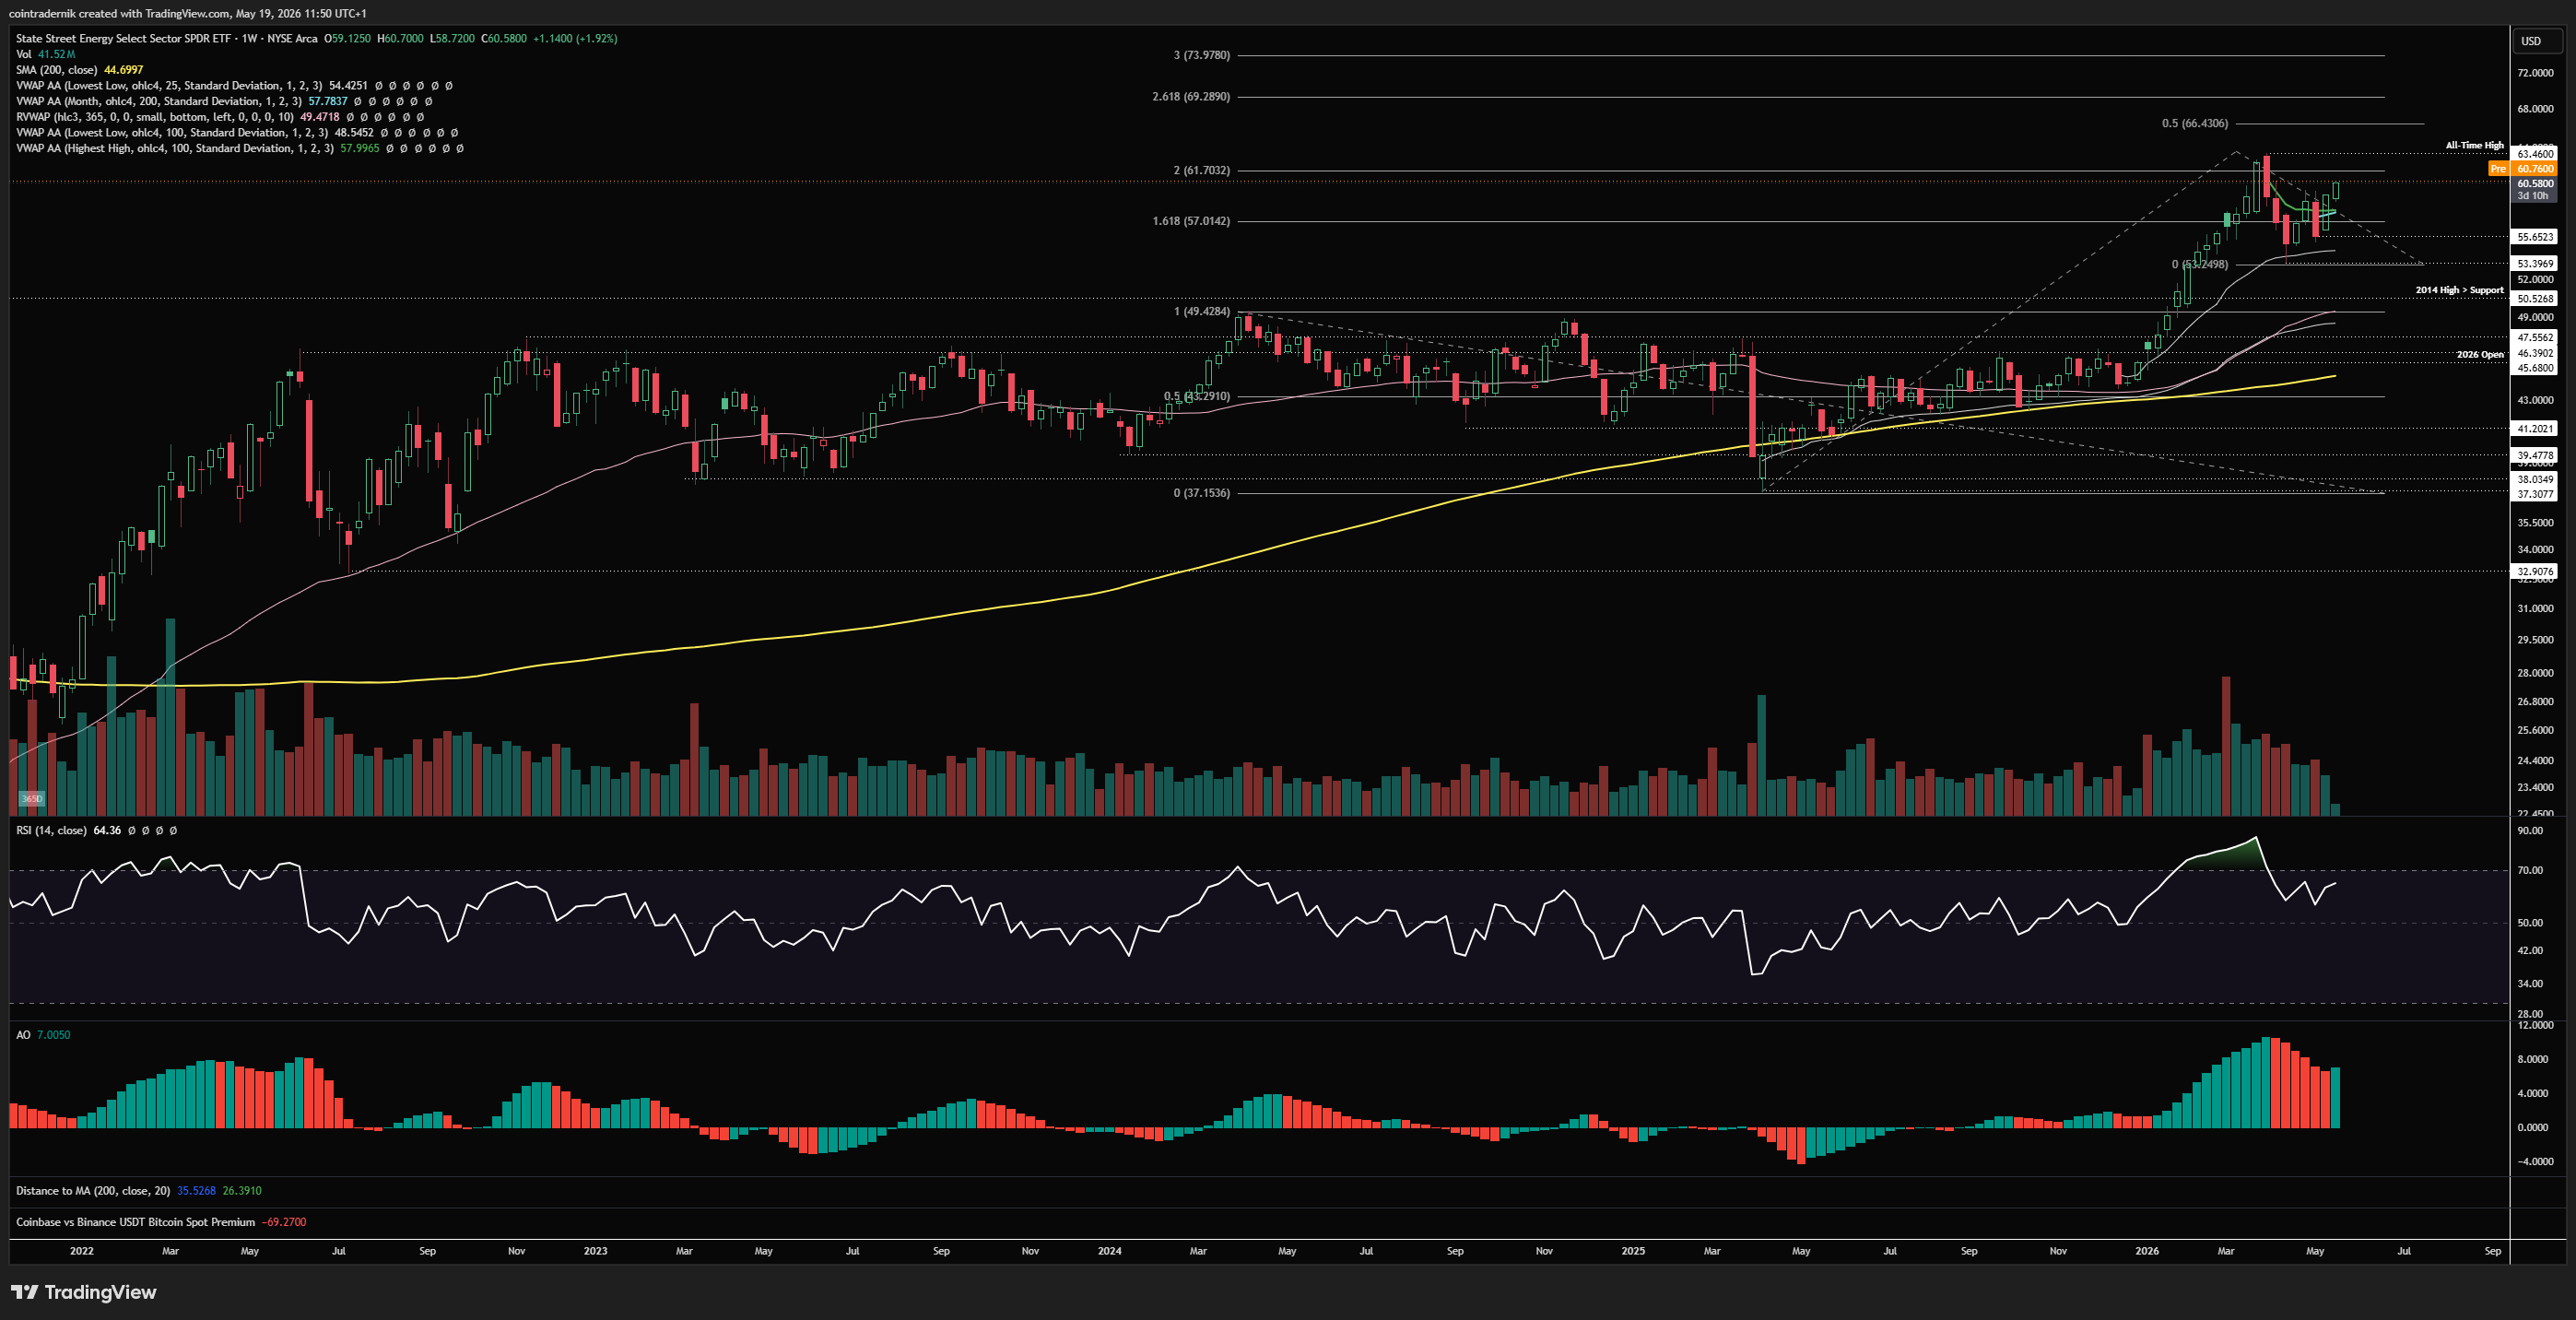Click the 37.3077 price axis label

[x=2535, y=494]
